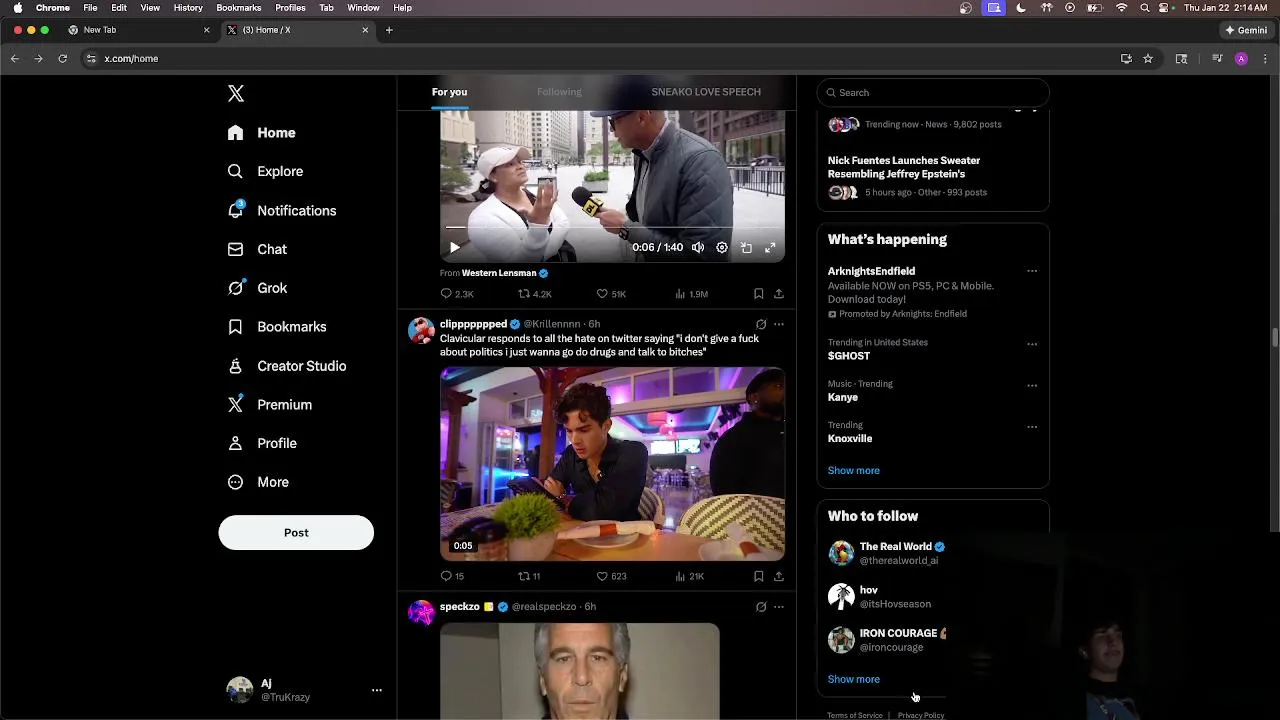Repost the post with 11 reposts

pos(529,576)
